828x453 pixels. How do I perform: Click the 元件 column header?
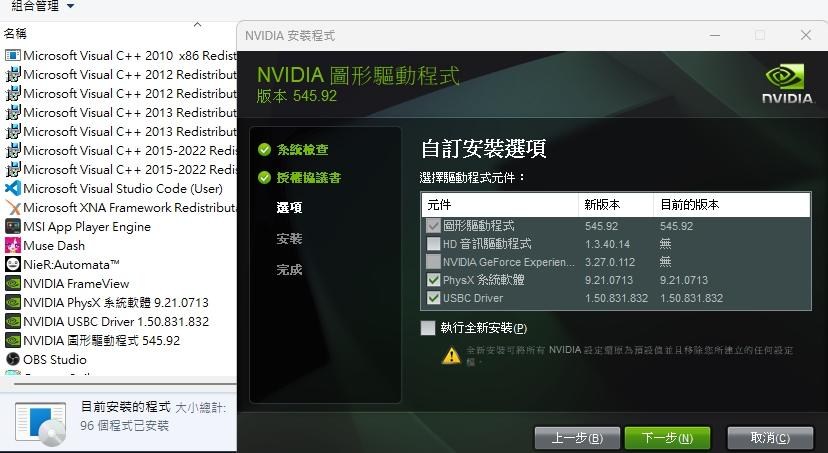[500, 205]
